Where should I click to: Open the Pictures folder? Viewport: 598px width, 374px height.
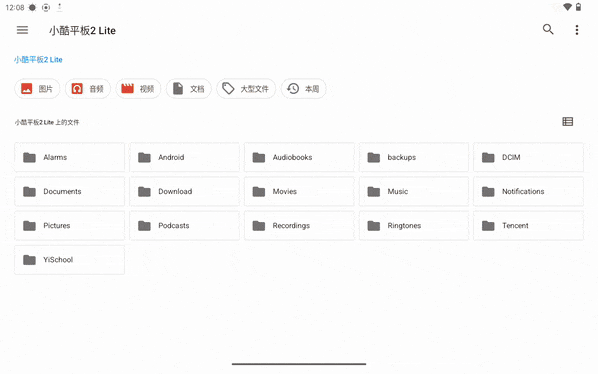tap(69, 225)
